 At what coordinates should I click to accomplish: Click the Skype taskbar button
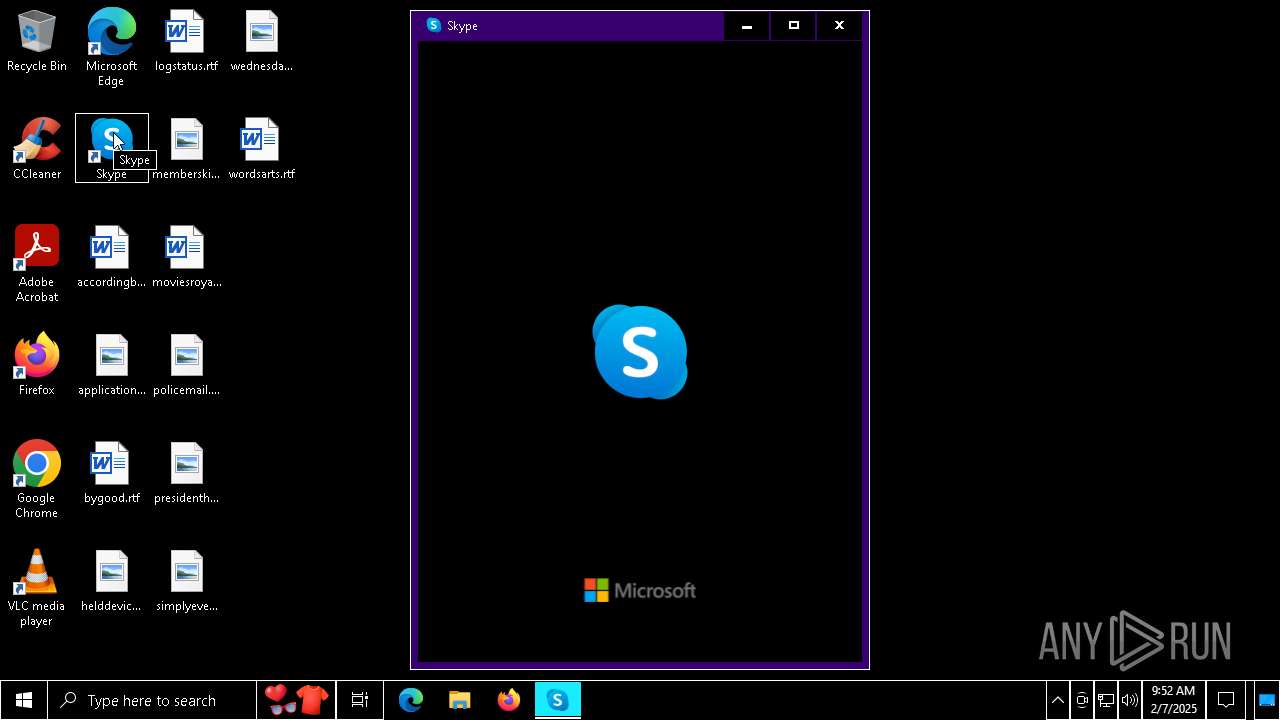tap(558, 700)
